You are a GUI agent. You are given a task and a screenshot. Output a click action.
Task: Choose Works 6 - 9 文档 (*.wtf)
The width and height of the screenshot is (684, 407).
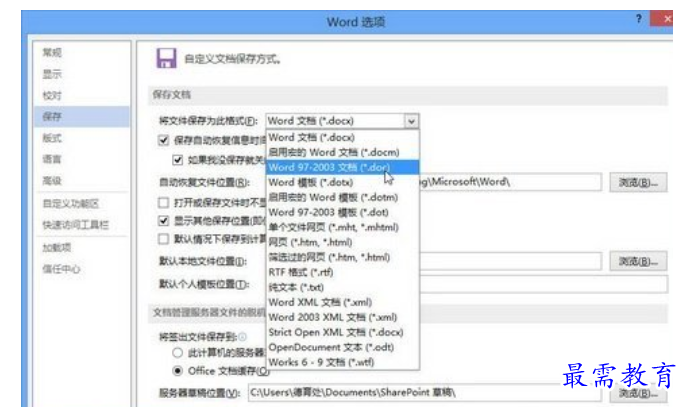click(x=342, y=362)
